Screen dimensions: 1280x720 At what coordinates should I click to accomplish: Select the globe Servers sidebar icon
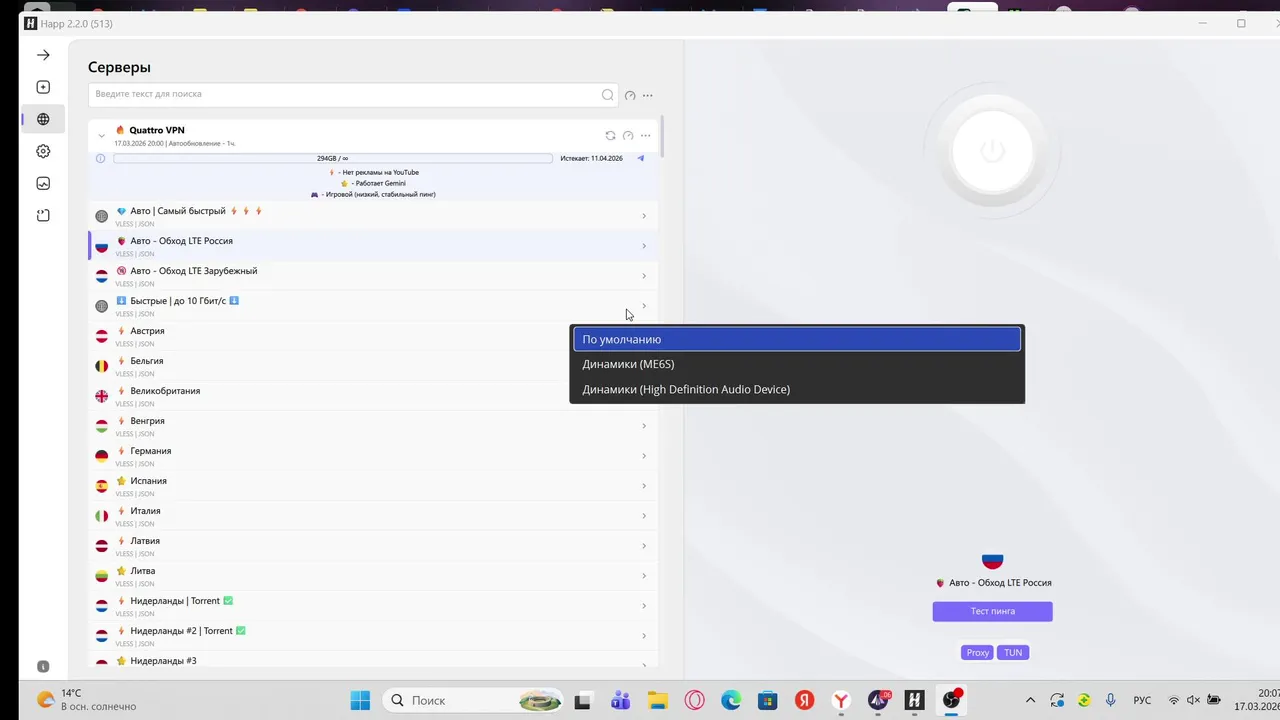43,119
